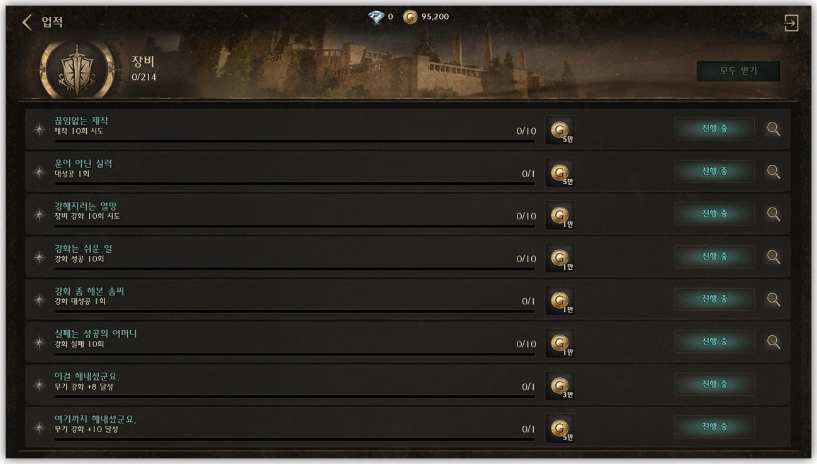This screenshot has width=817, height=464.
Task: Click the gold reward icon for 끊임없는 제작
Action: click(560, 130)
